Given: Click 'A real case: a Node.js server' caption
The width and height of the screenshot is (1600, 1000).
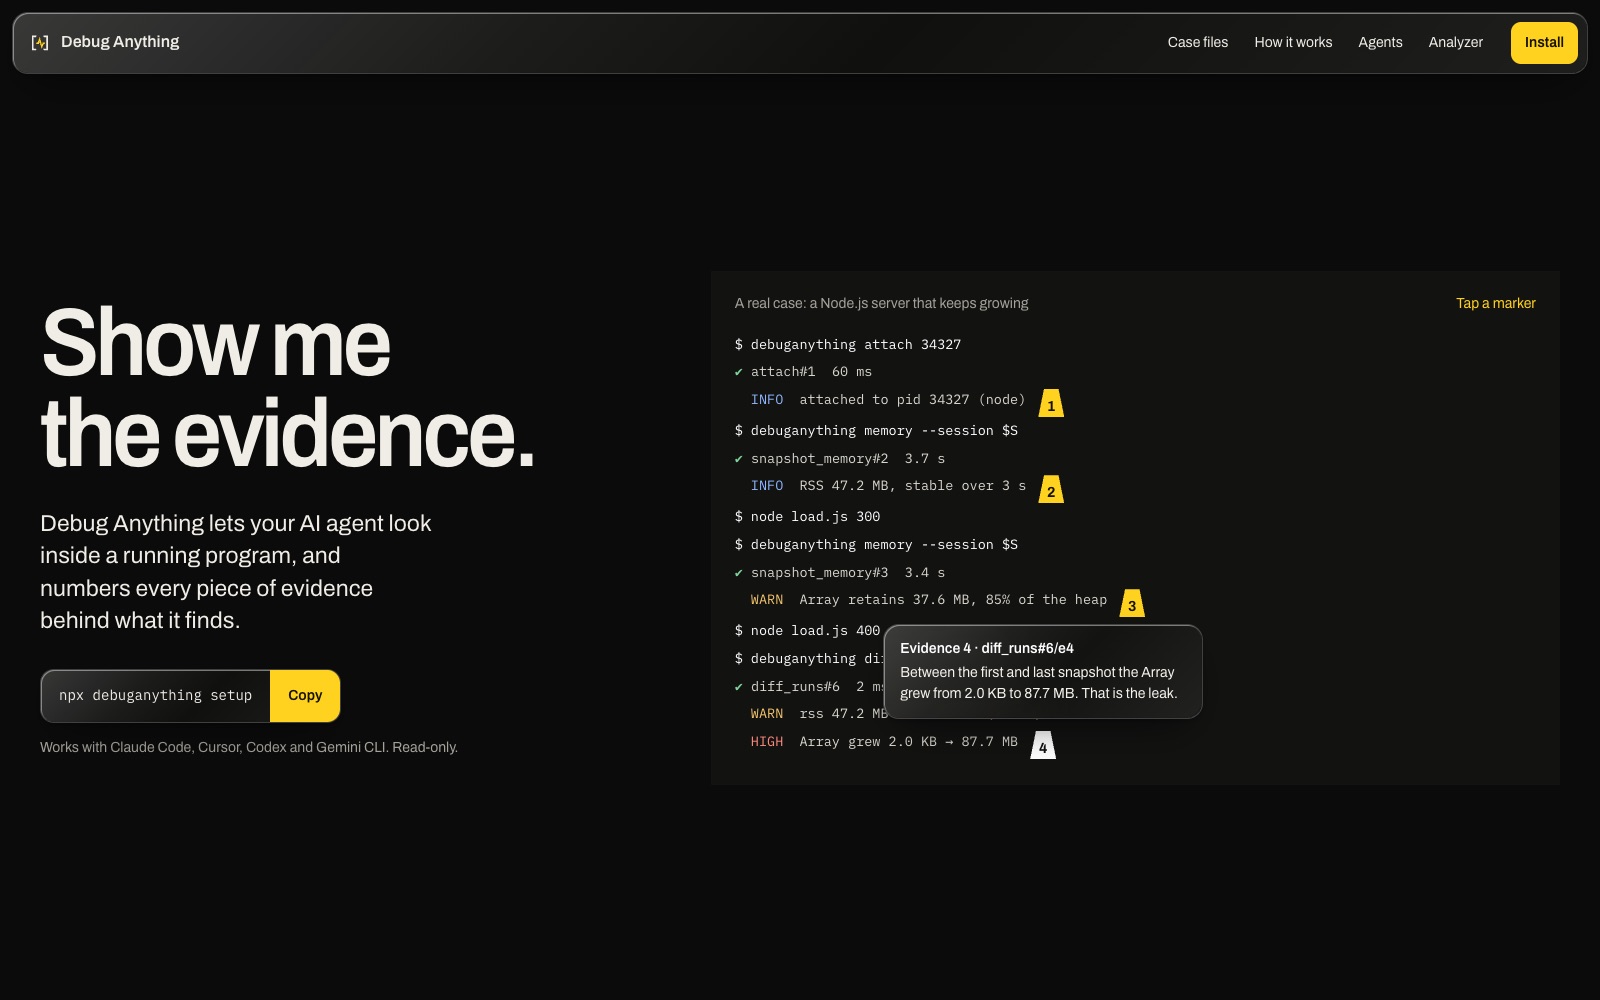Looking at the screenshot, I should coord(881,303).
